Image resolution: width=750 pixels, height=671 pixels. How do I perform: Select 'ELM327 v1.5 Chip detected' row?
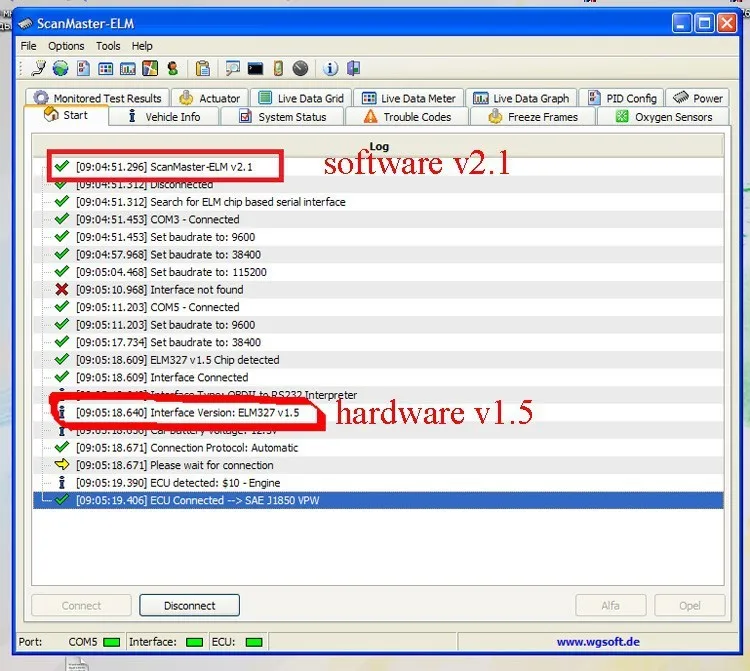(x=378, y=360)
